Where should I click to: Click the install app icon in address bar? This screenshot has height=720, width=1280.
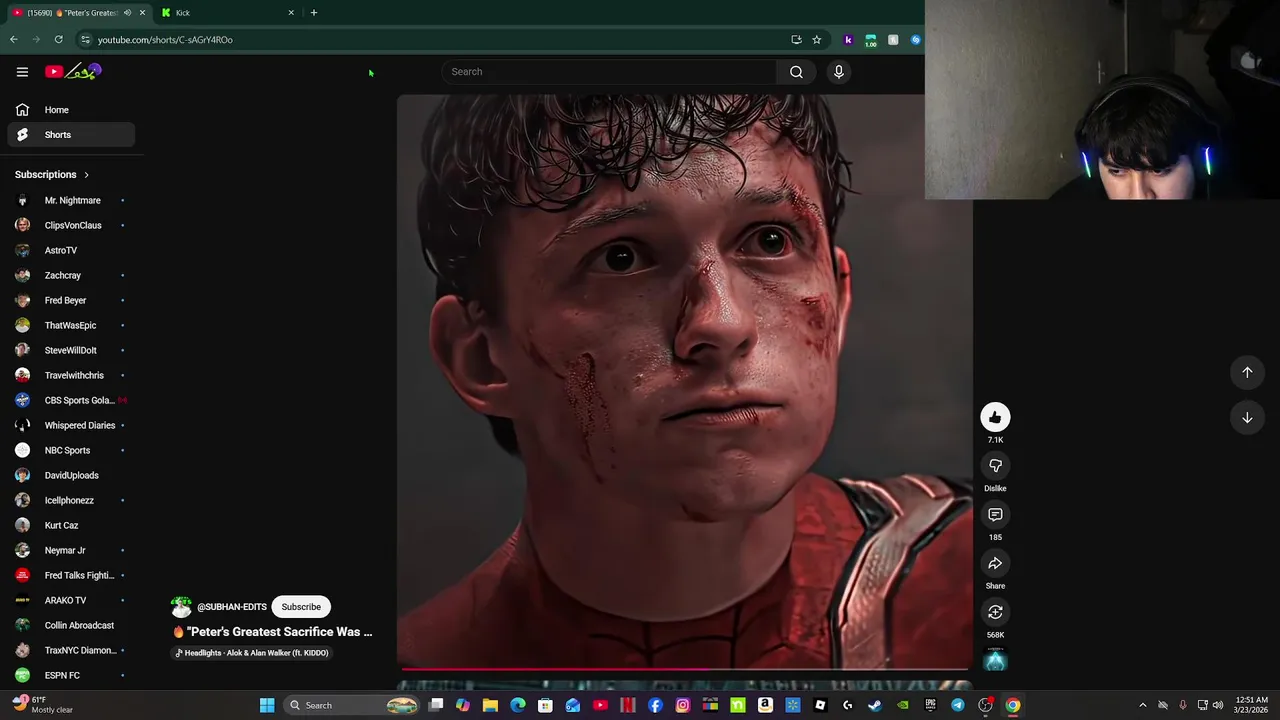click(x=796, y=40)
